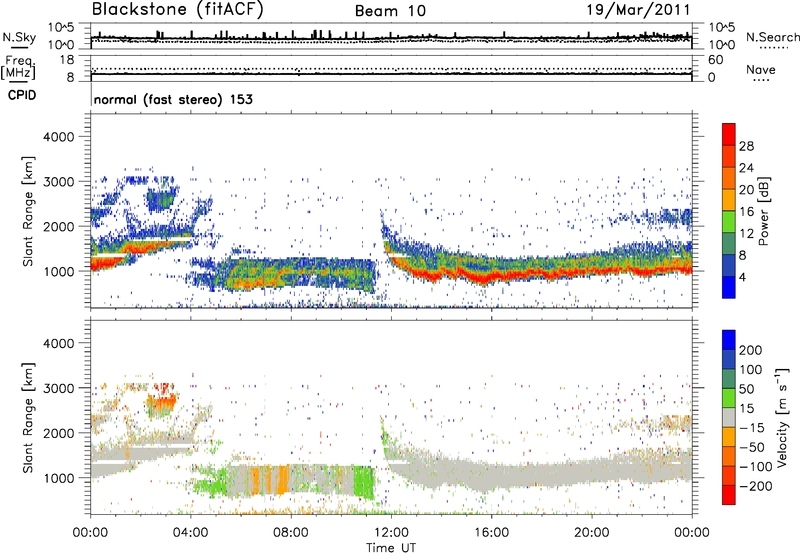Click the "12:00" time tick label

click(x=391, y=533)
